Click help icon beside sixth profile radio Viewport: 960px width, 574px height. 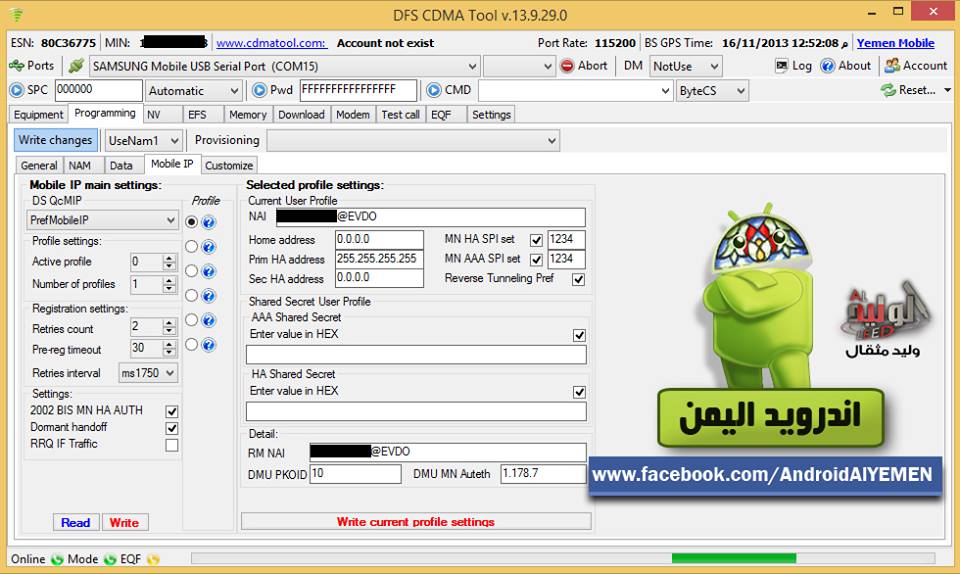click(209, 345)
